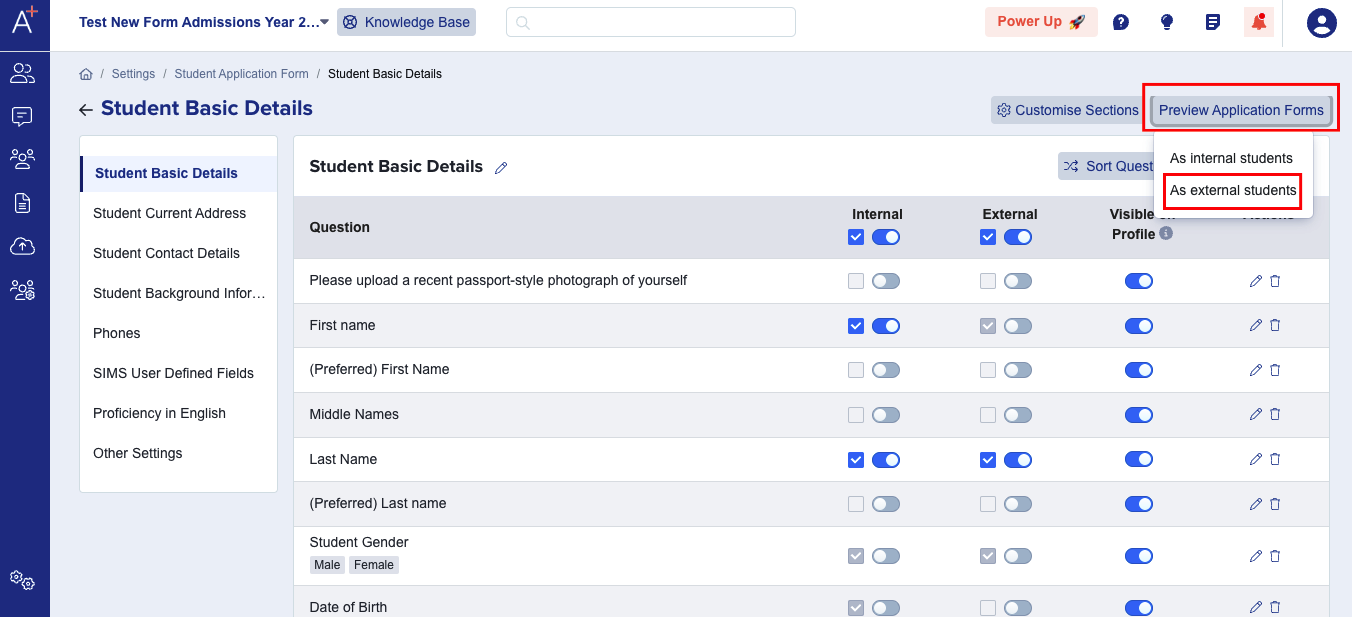Click the back arrow beside Student Basic Details

click(86, 110)
